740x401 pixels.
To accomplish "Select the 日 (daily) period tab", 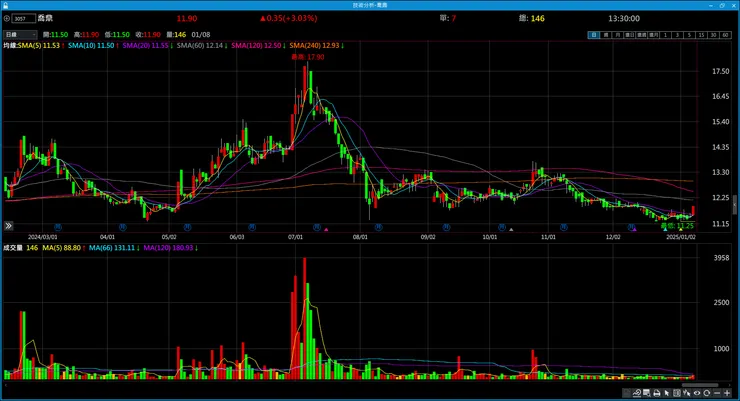I will point(594,35).
